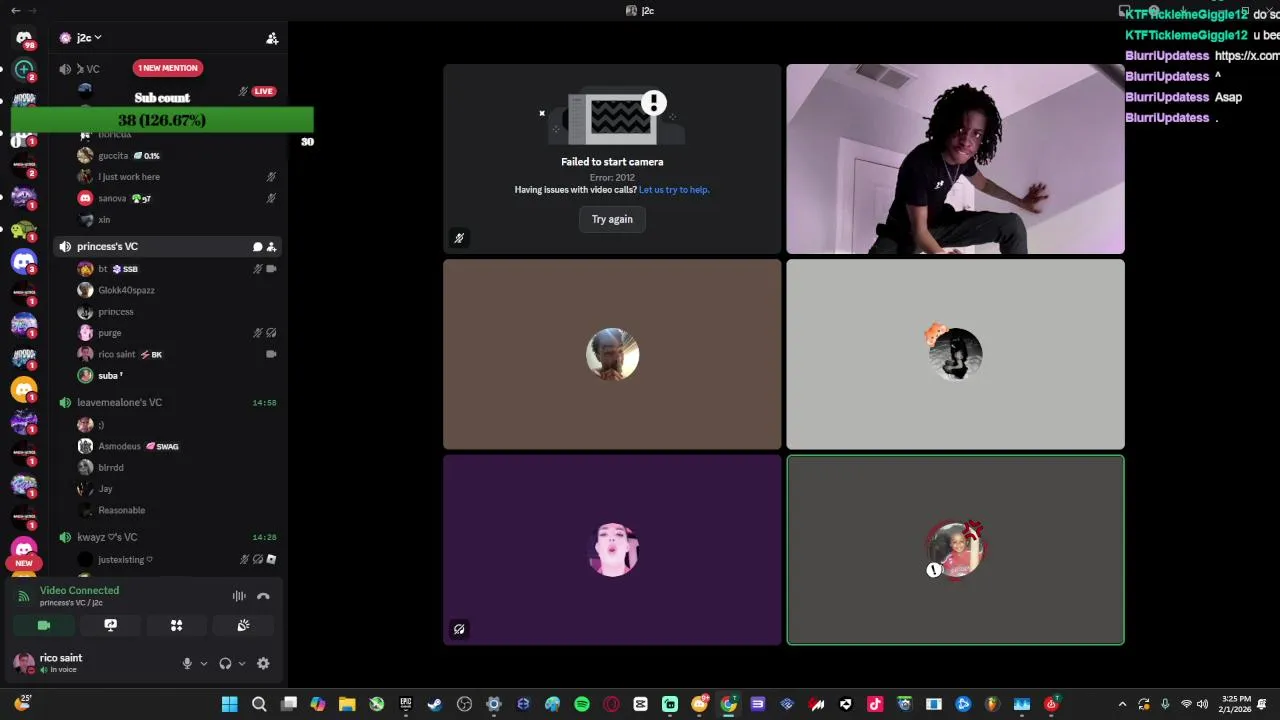Screen dimensions: 1280x720
Task: Open chat for princess's VC
Action: coord(257,247)
